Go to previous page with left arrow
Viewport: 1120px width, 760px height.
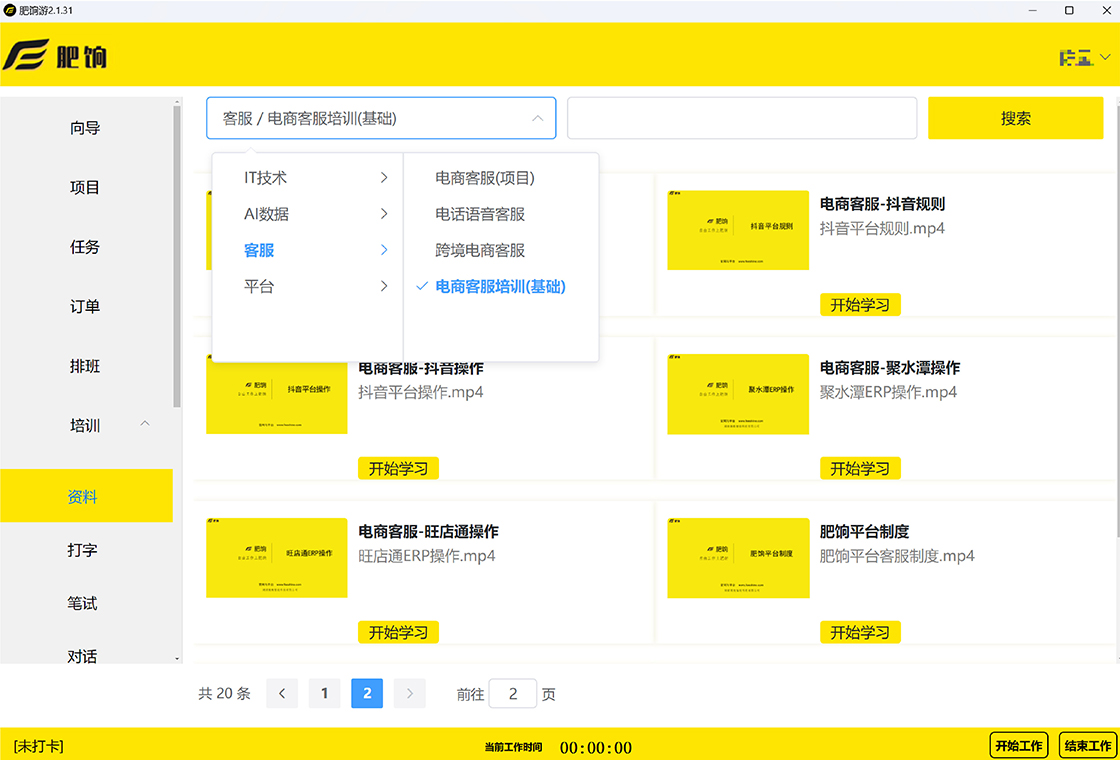(x=282, y=693)
